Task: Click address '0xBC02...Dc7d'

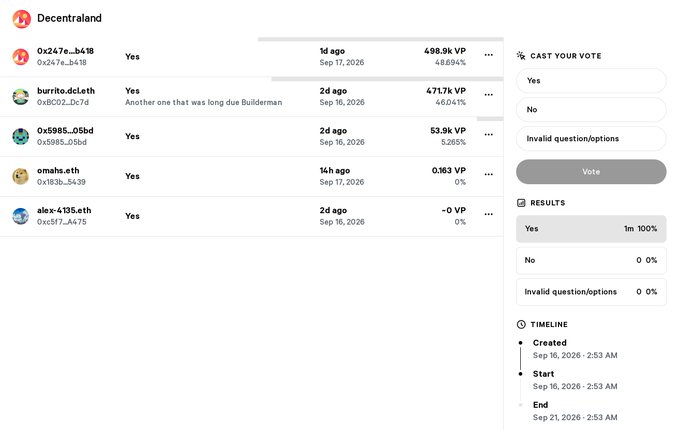Action: 63,103
